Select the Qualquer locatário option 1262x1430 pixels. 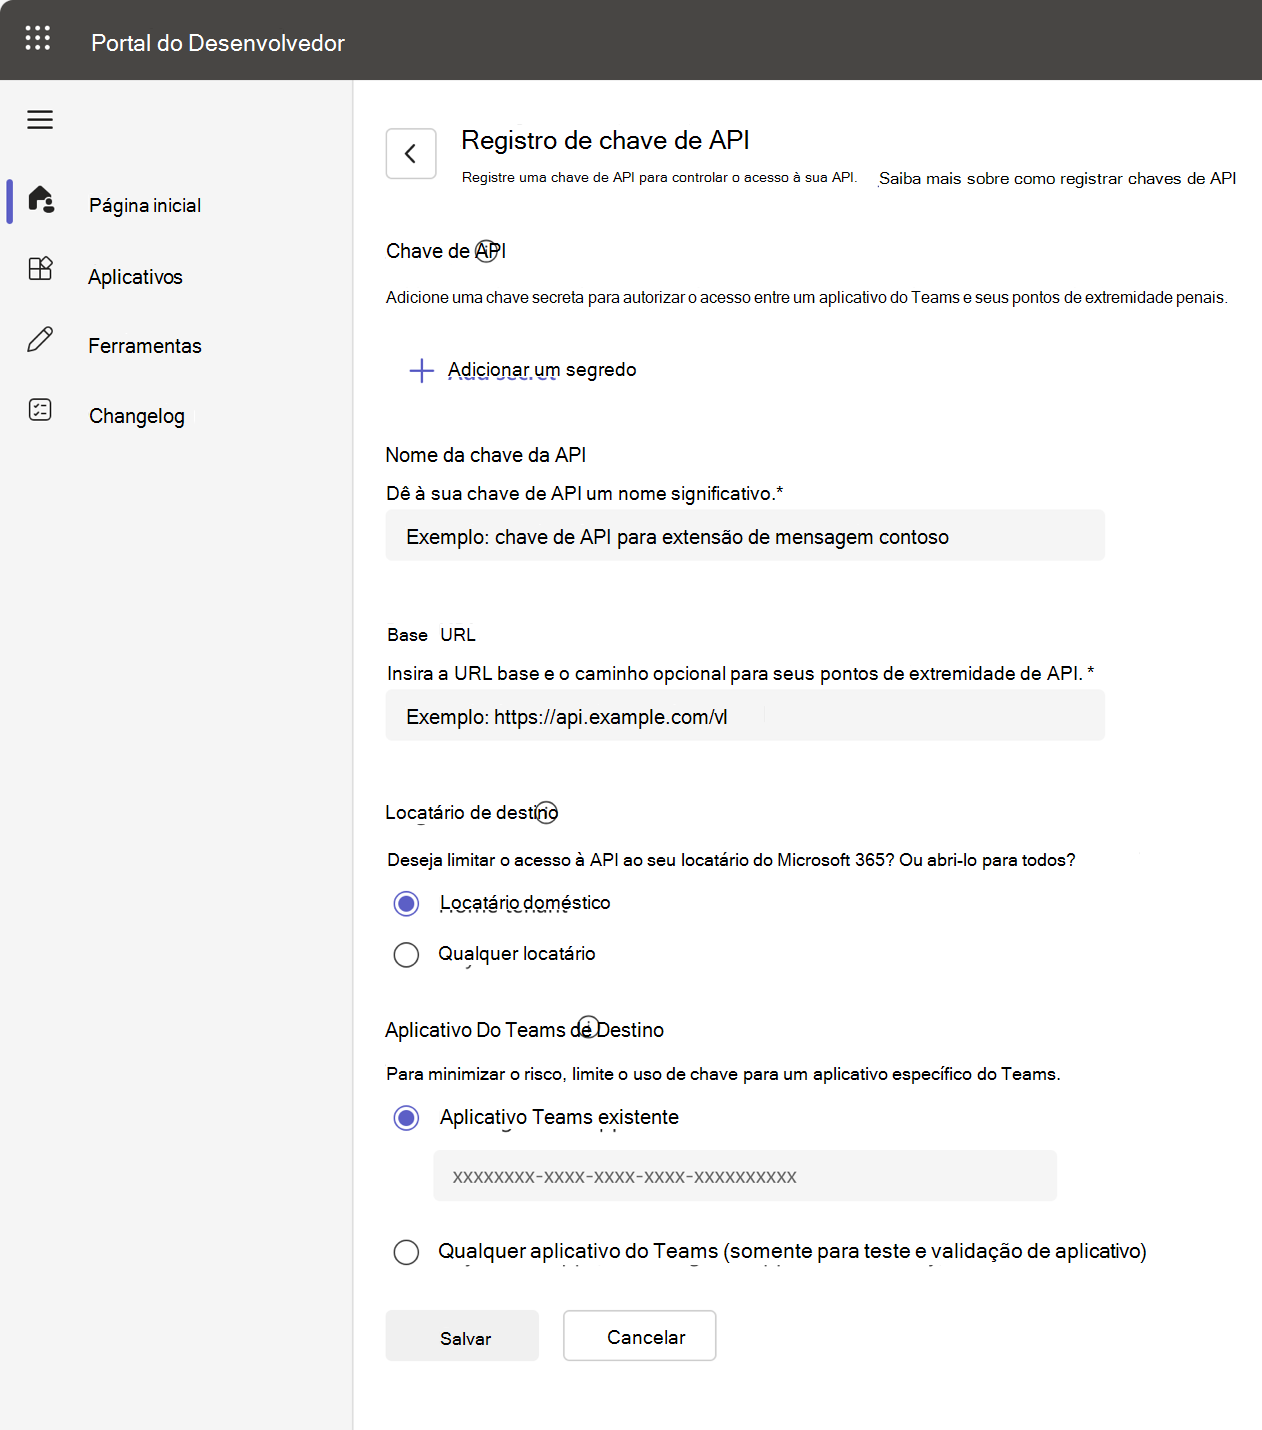(406, 955)
